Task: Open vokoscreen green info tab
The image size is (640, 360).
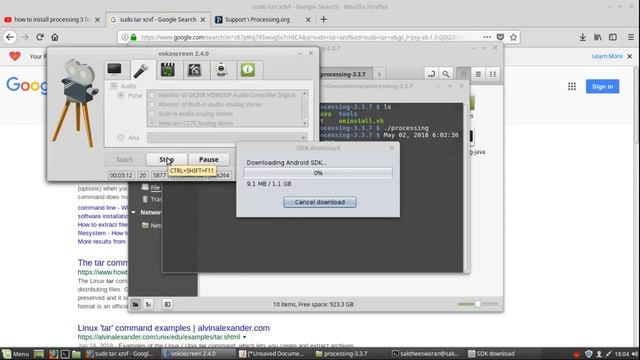Action: [x=248, y=70]
